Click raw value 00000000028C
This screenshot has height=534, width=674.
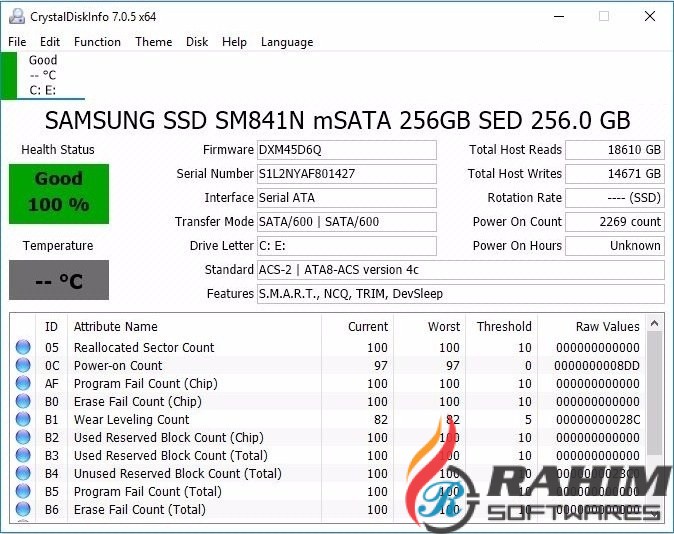click(598, 420)
